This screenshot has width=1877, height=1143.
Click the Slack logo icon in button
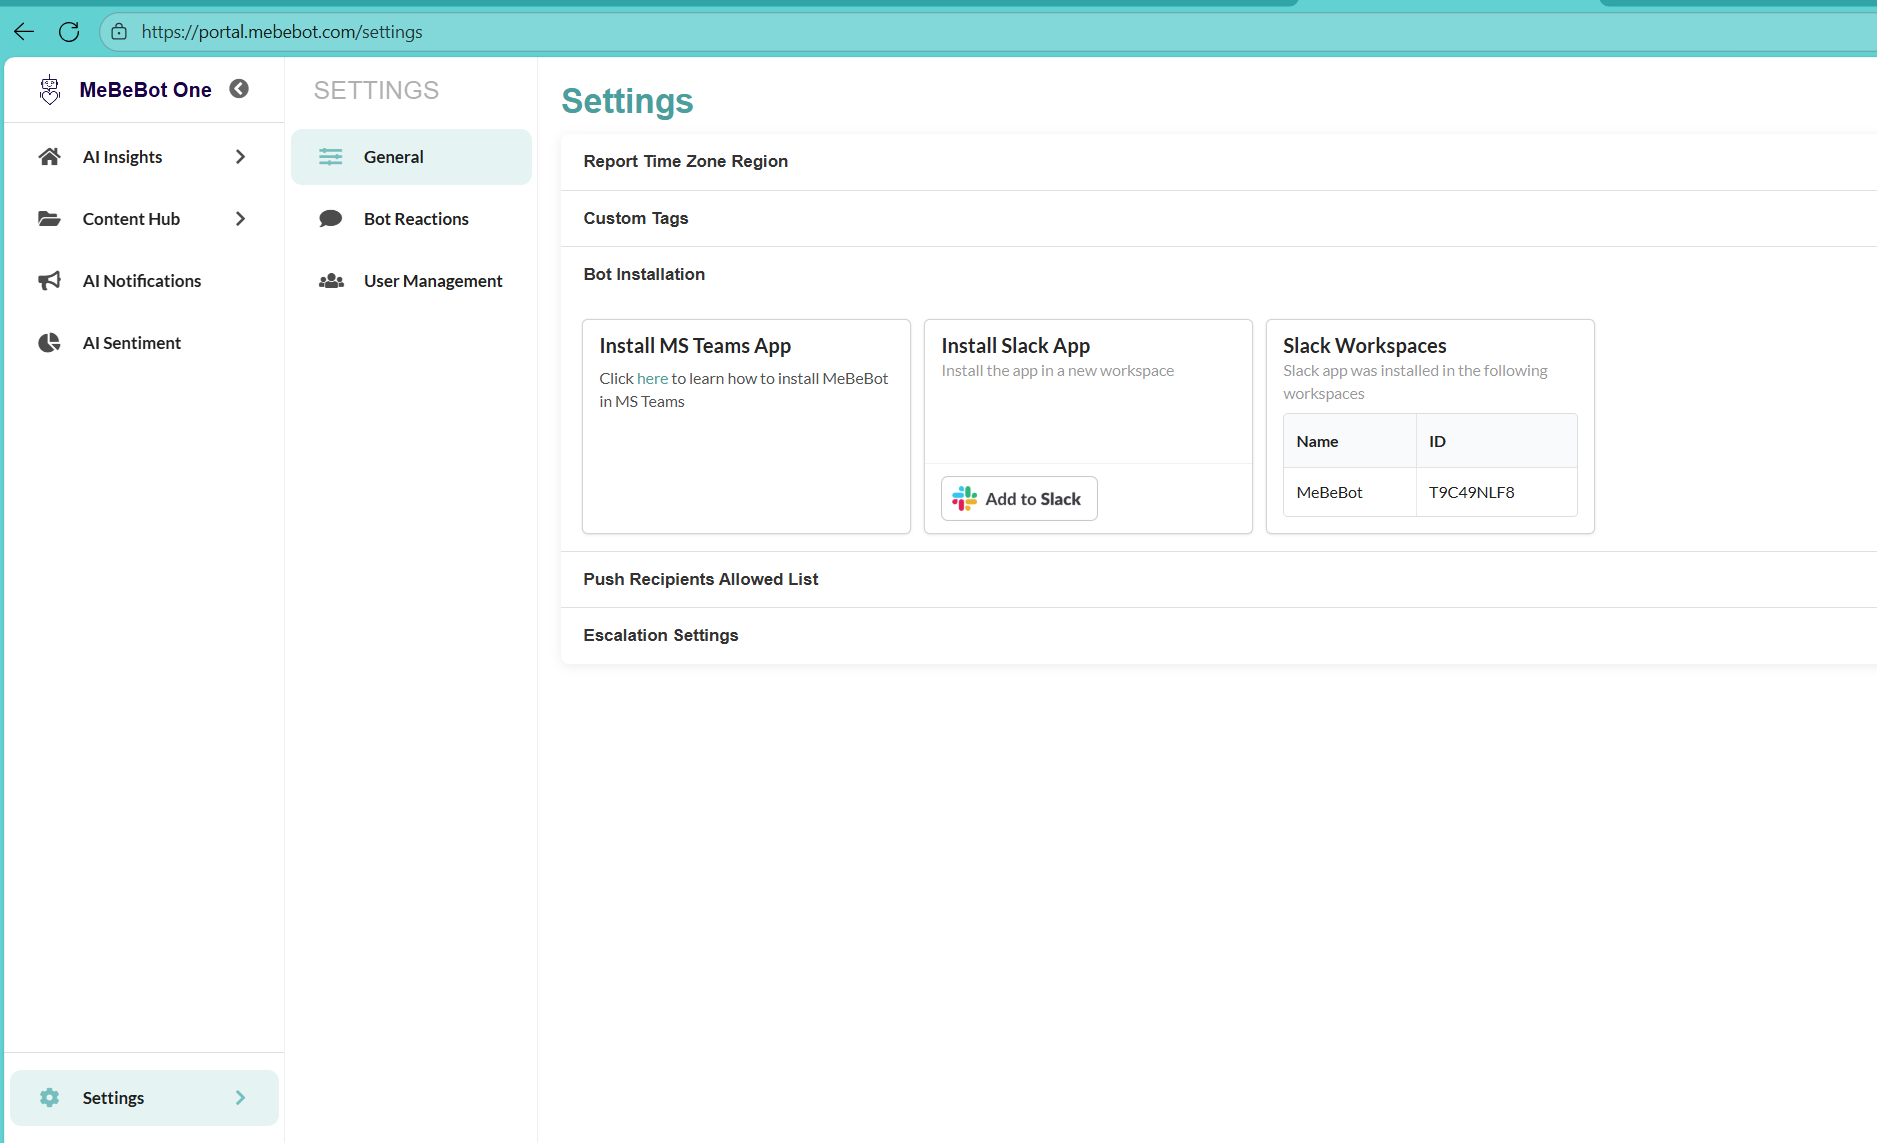click(964, 499)
